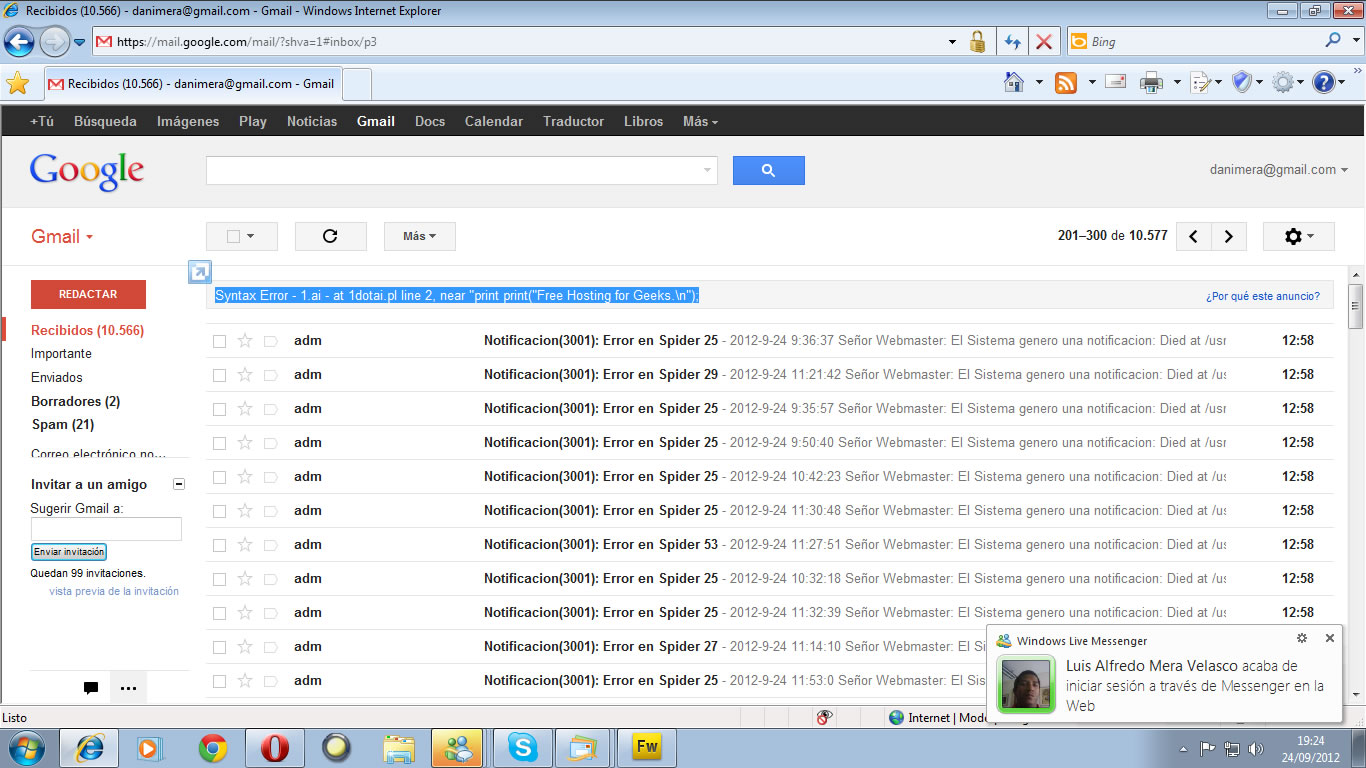1366x768 pixels.
Task: Click the Enviar invitación button
Action: 69,552
